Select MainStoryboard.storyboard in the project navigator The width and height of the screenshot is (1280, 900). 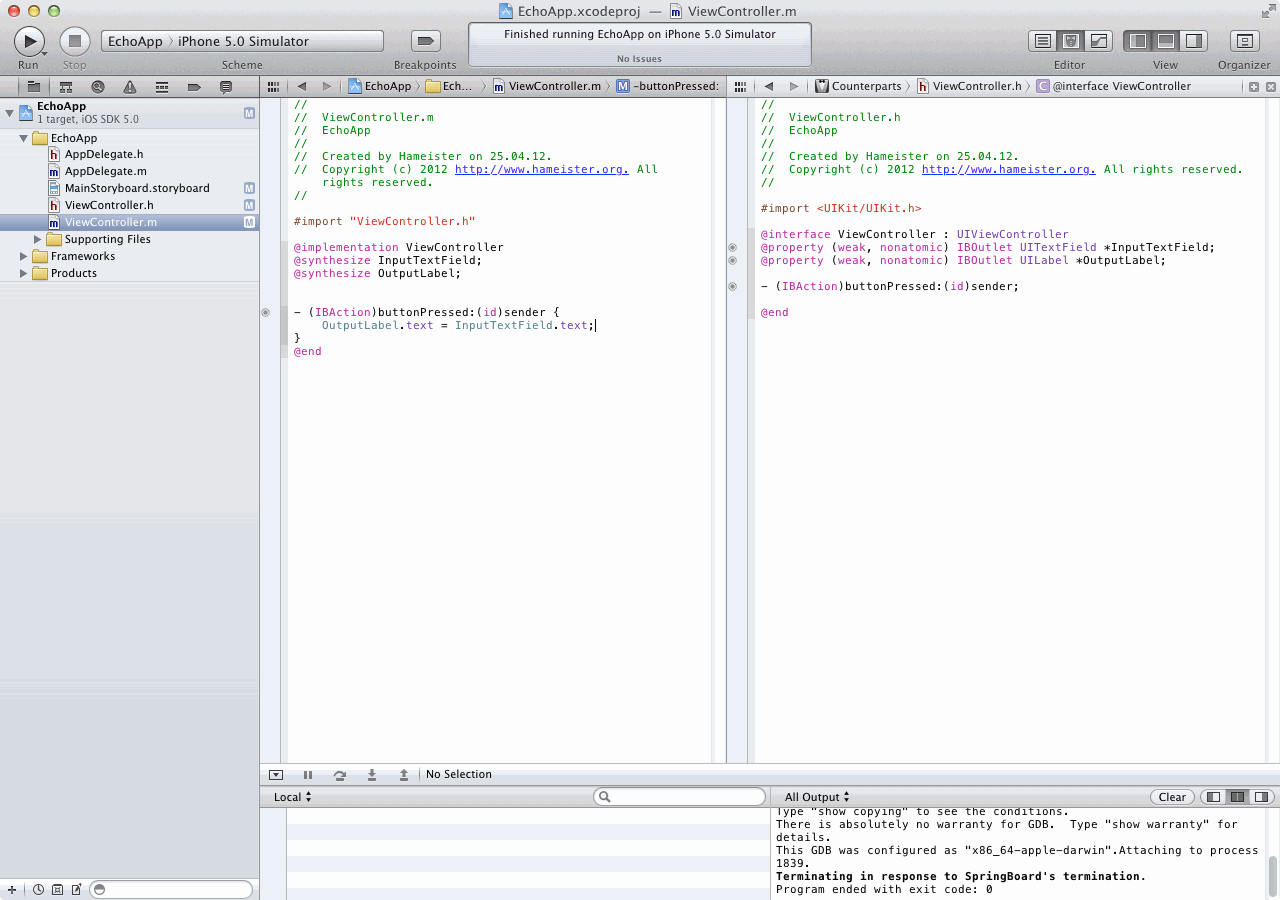(x=137, y=188)
